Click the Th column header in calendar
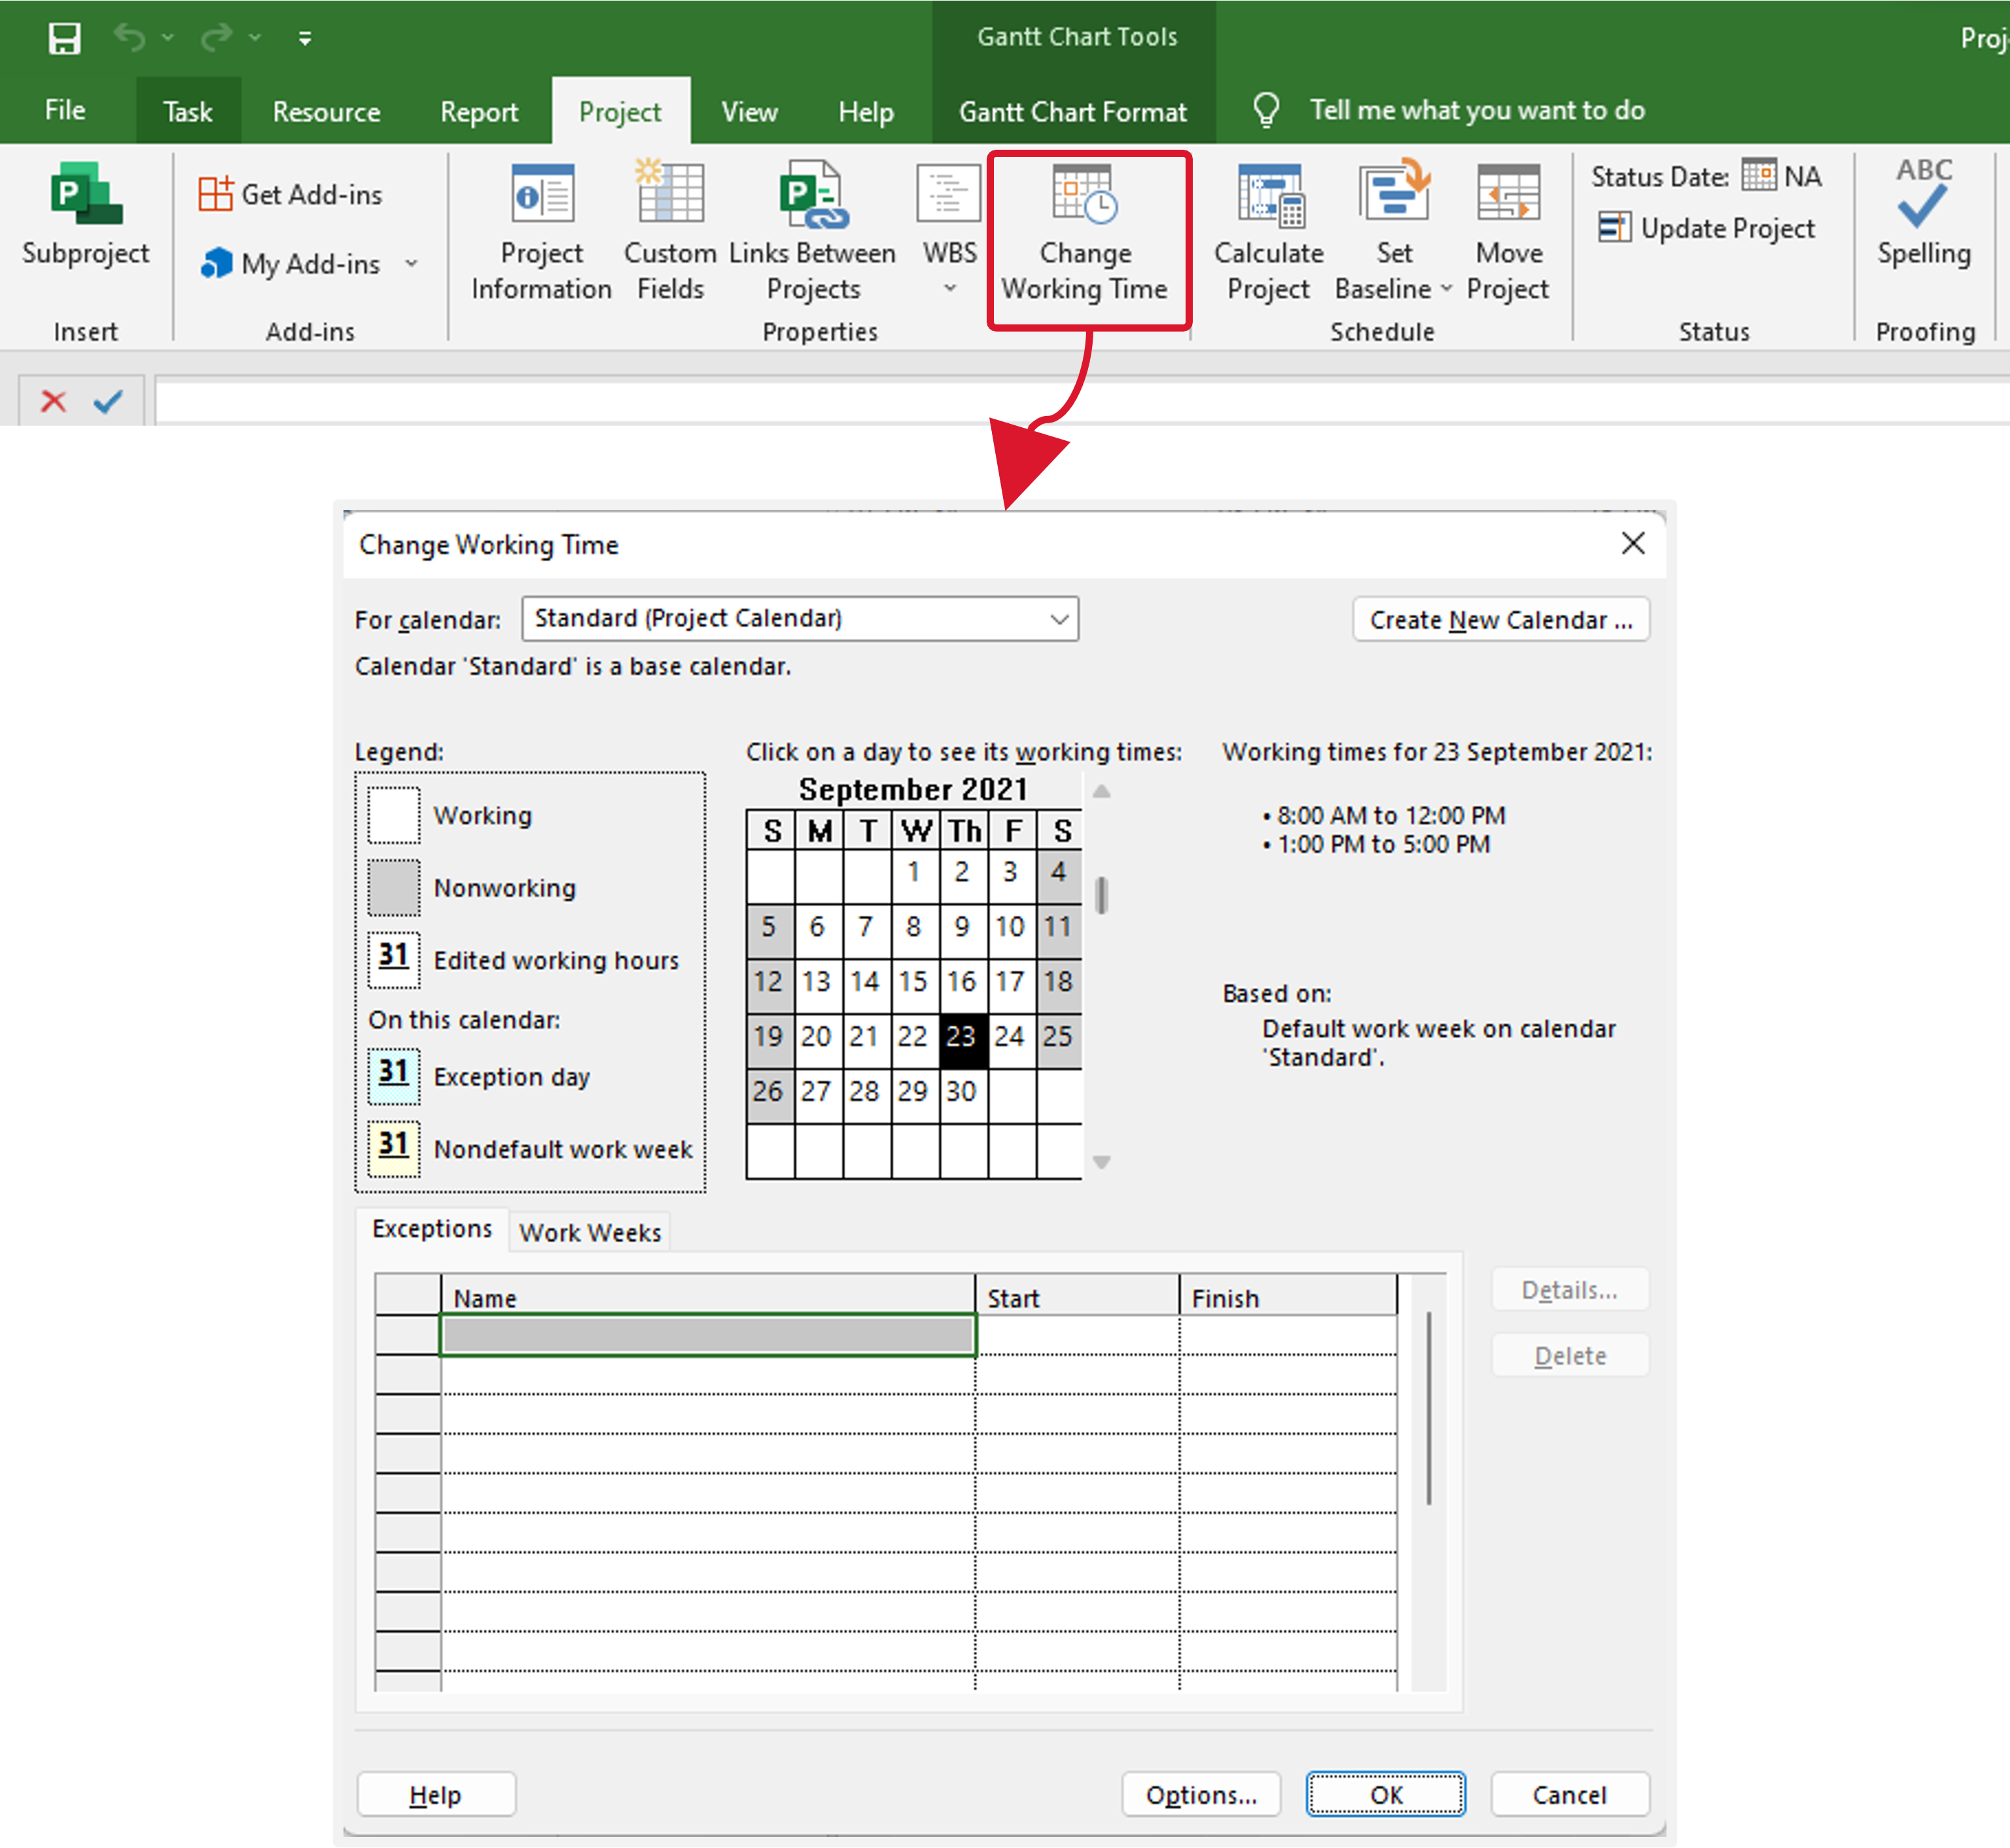The height and width of the screenshot is (1848, 2010). coord(965,831)
